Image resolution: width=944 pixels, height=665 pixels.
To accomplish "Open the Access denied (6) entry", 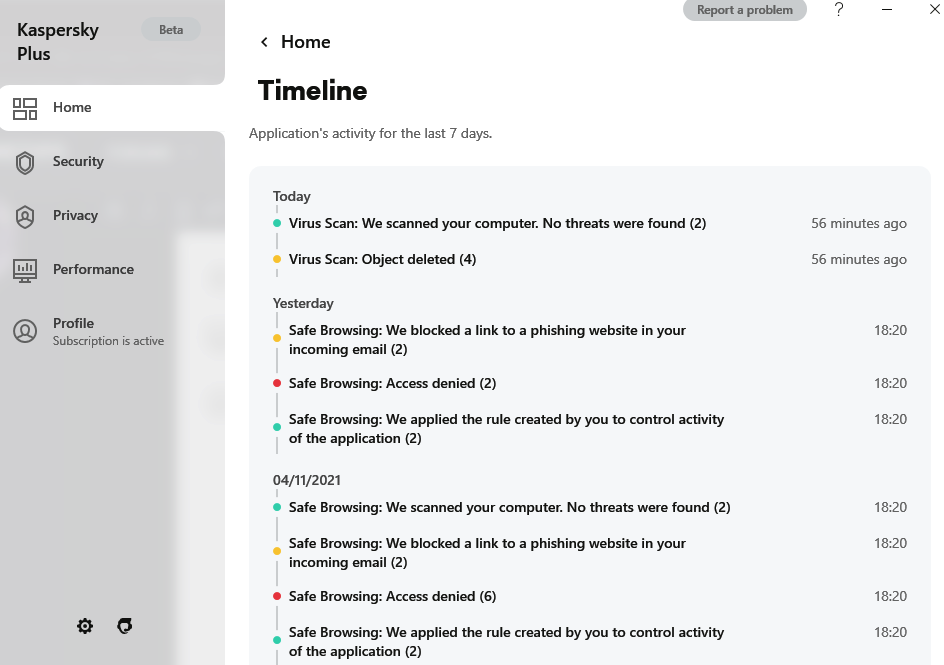I will pyautogui.click(x=392, y=596).
